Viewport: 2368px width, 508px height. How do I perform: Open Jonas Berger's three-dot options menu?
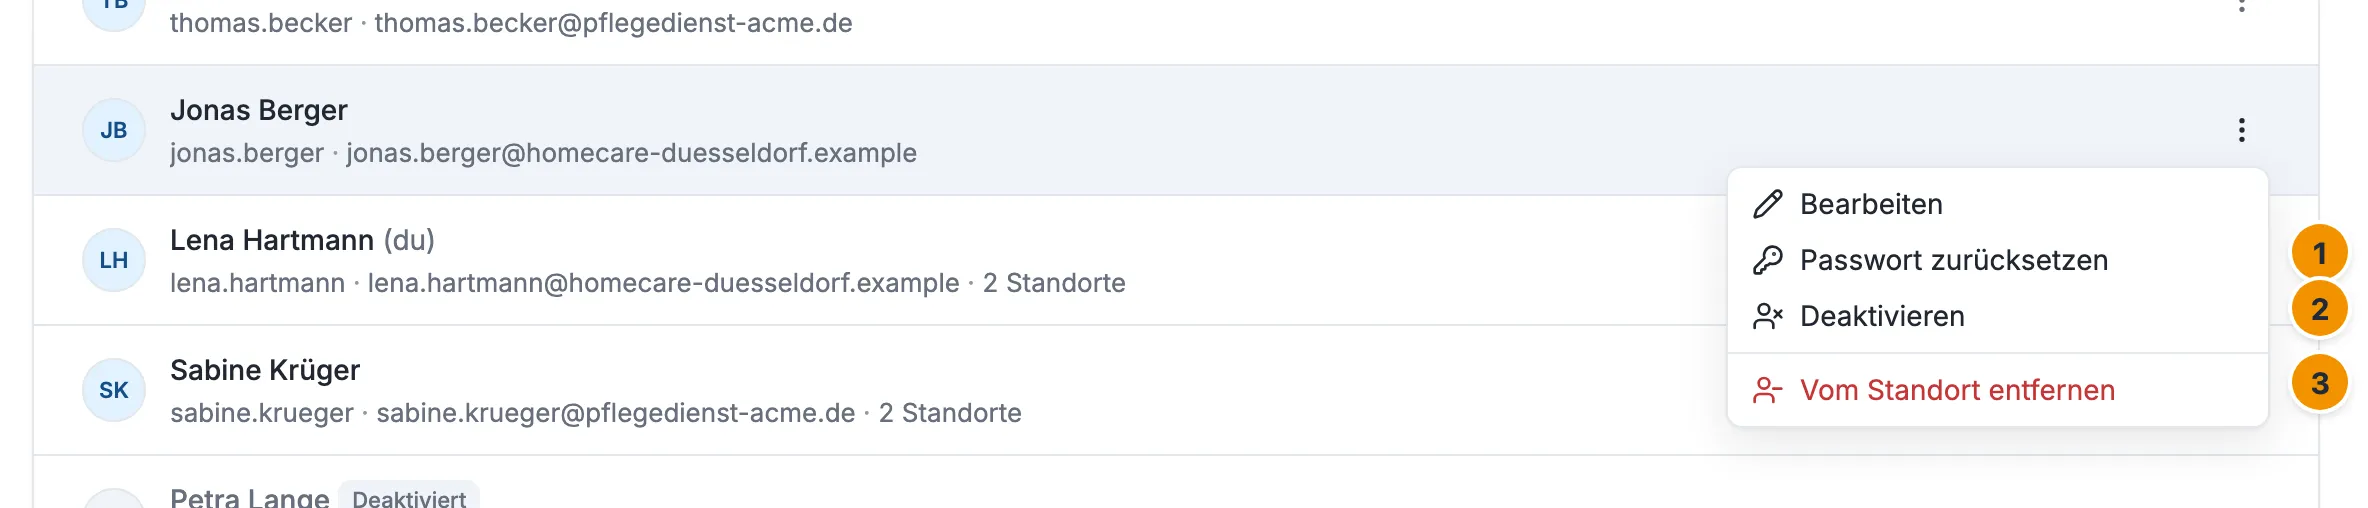click(x=2241, y=130)
